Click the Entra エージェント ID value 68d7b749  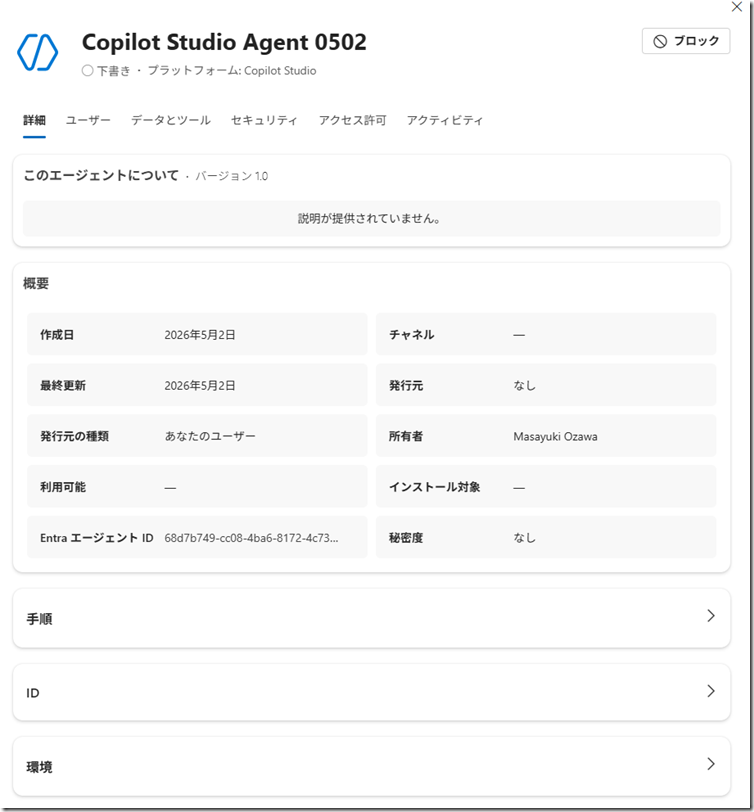(251, 538)
